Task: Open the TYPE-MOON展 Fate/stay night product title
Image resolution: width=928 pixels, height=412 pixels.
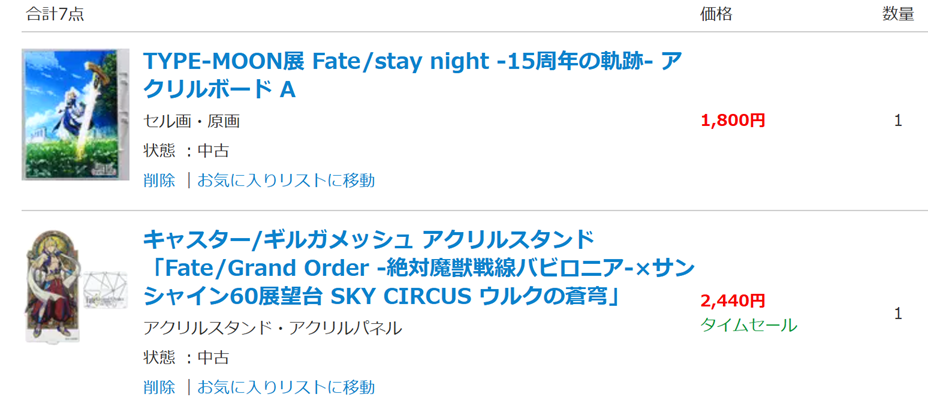Action: tap(412, 75)
